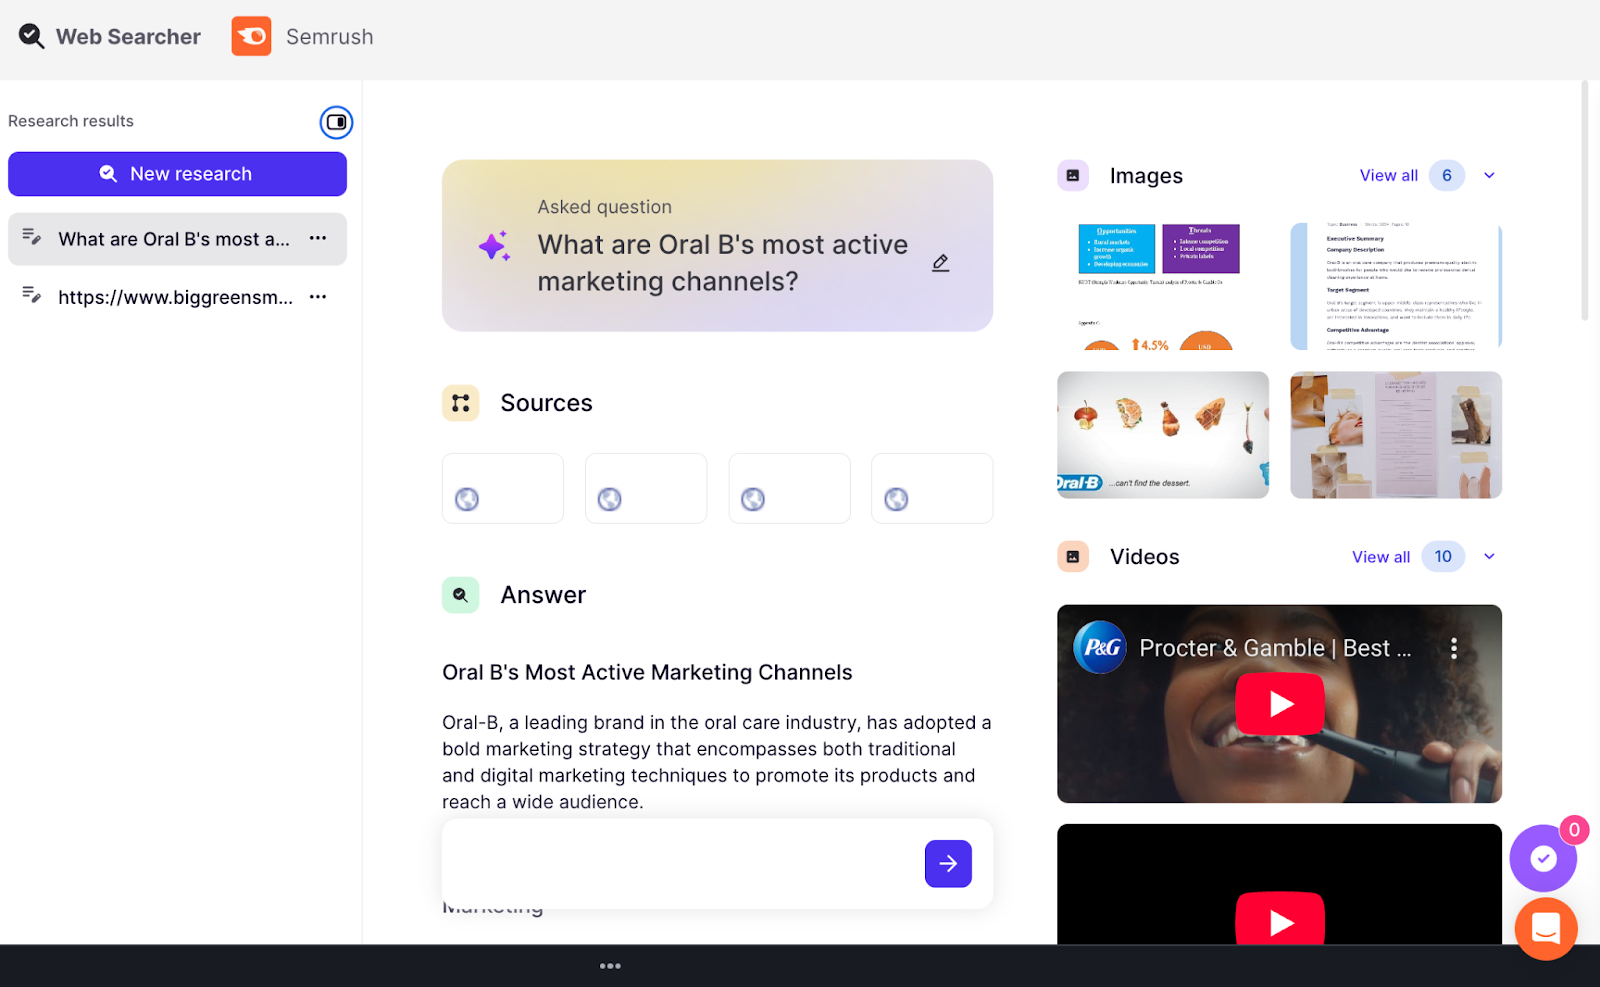Image resolution: width=1600 pixels, height=987 pixels.
Task: Edit the asked question with pencil icon
Action: (x=940, y=262)
